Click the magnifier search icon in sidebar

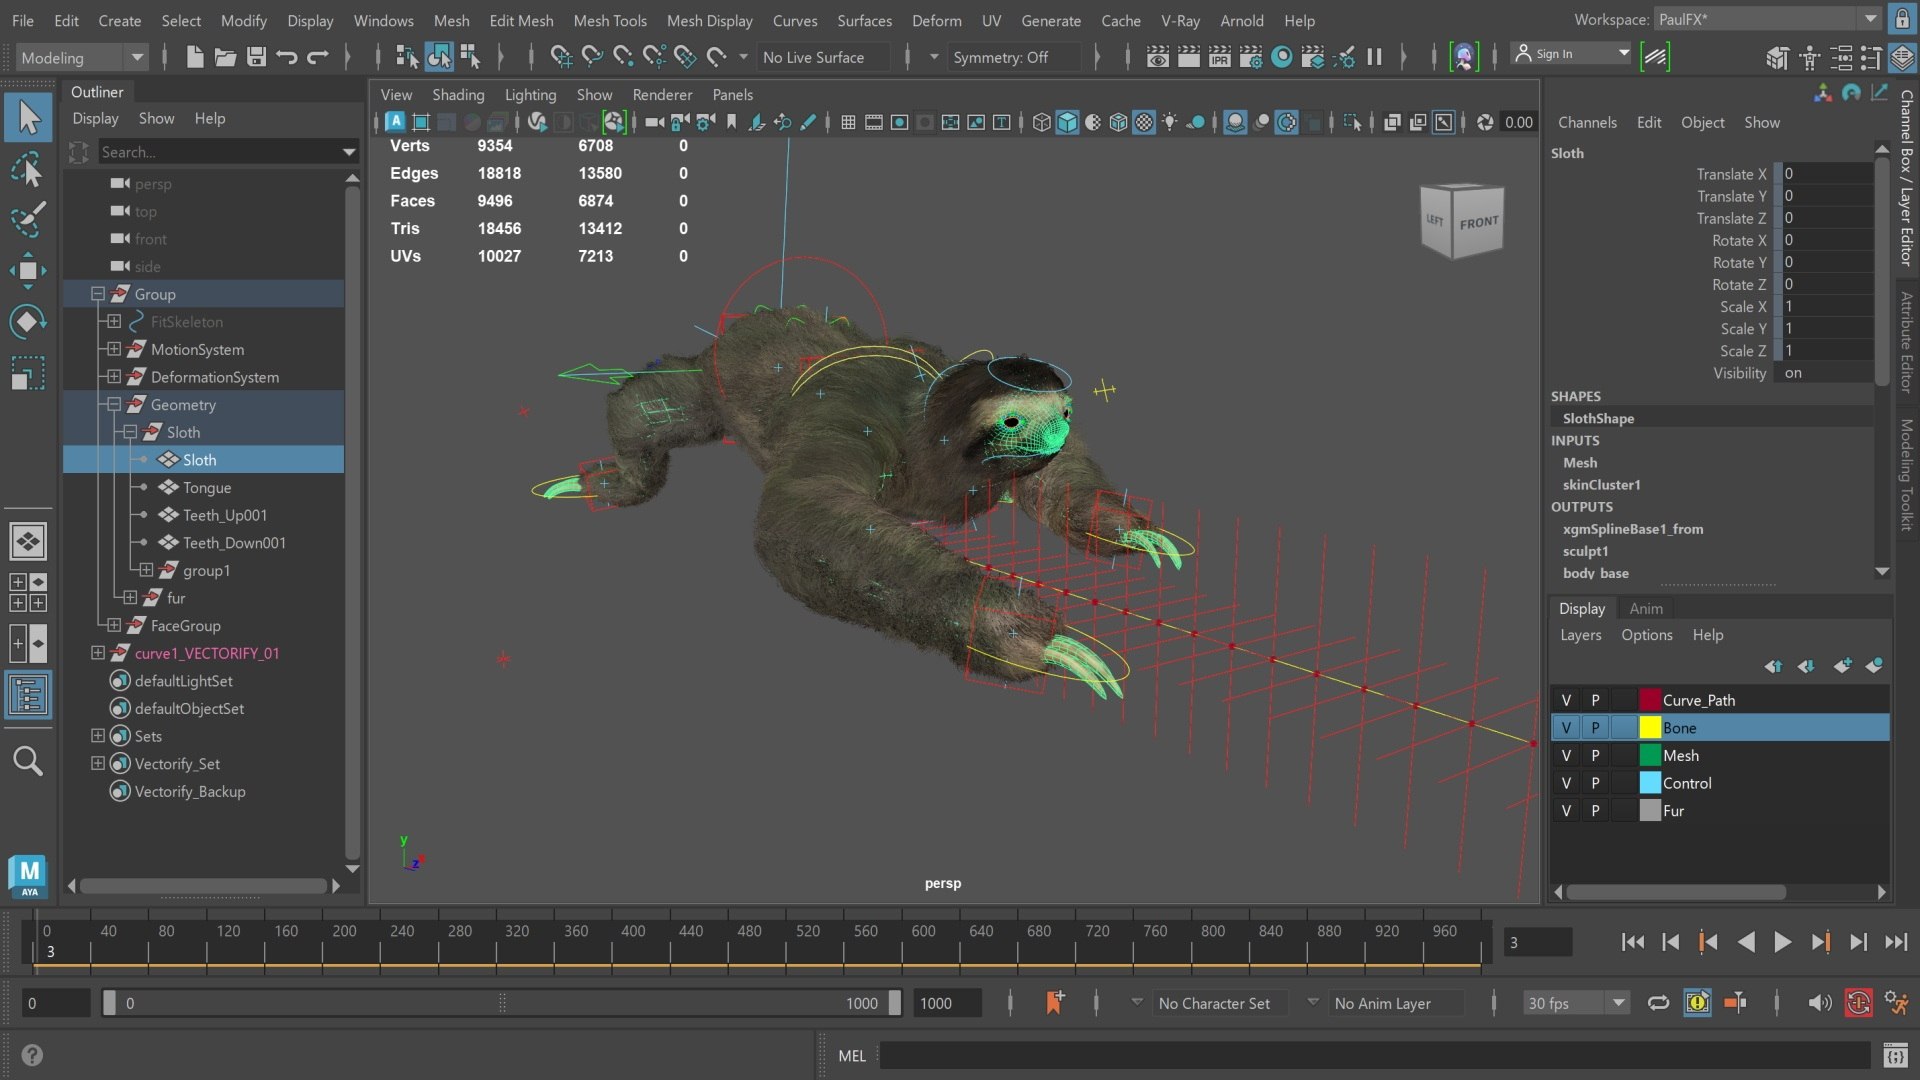(x=28, y=762)
